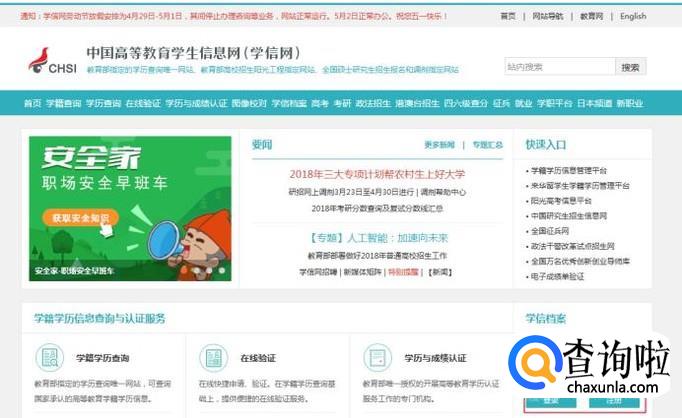This screenshot has height=418, width=682.
Task: Click the 搜索 button
Action: pyautogui.click(x=630, y=67)
